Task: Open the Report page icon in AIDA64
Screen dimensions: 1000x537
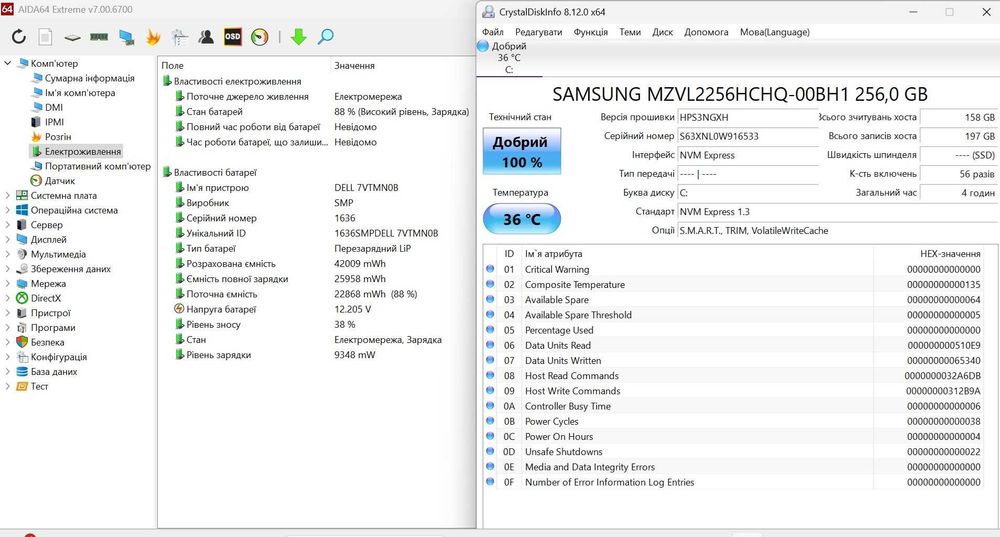Action: pos(45,37)
